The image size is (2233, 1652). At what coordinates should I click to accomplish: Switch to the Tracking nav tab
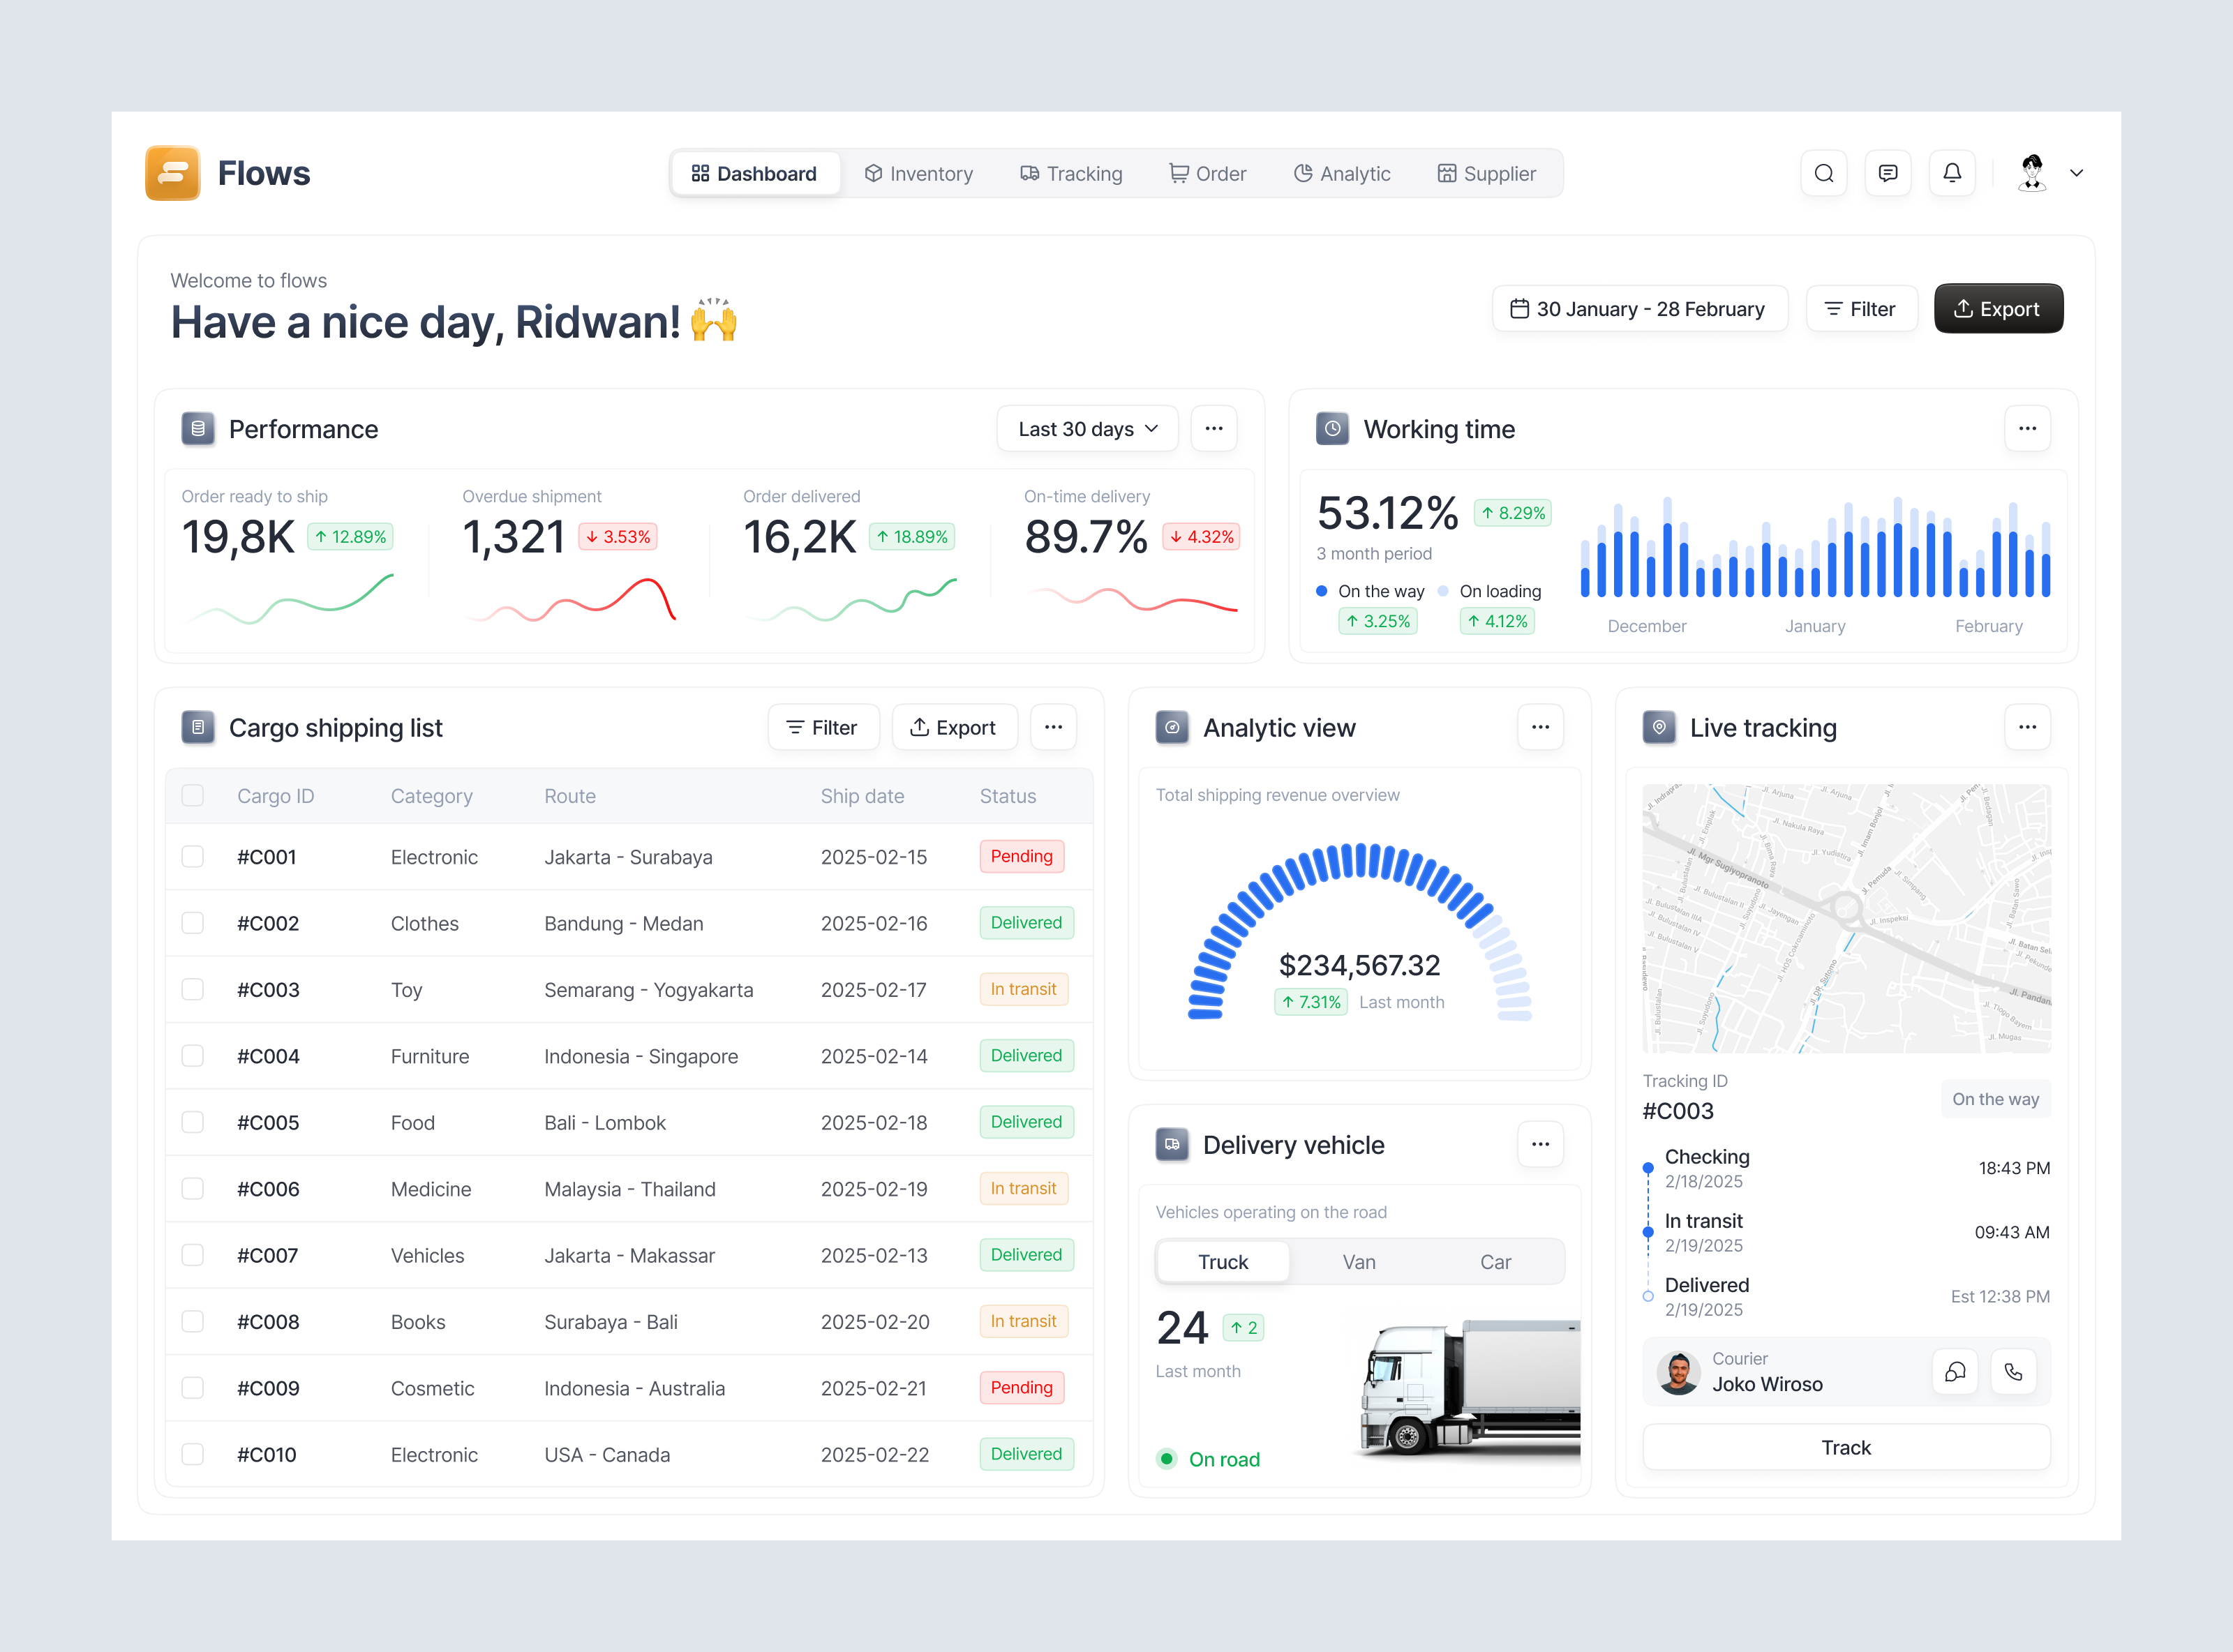click(x=1071, y=173)
